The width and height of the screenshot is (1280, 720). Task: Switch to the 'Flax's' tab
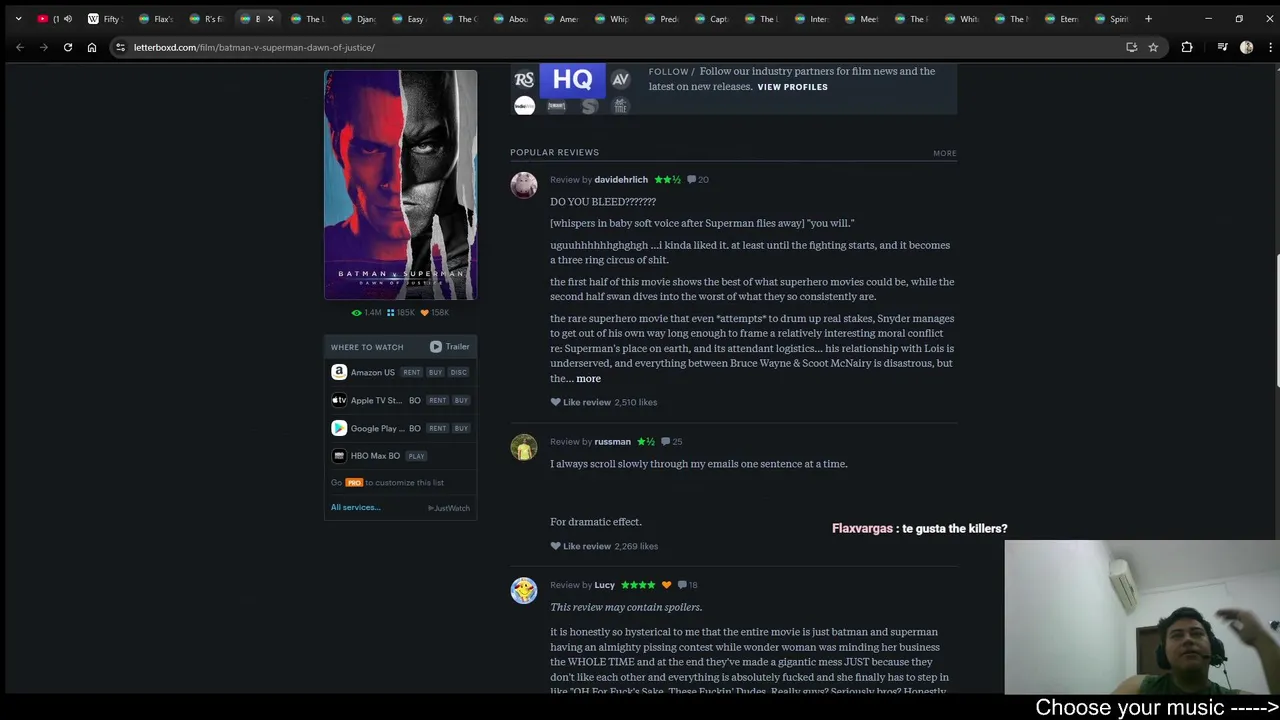coord(157,19)
